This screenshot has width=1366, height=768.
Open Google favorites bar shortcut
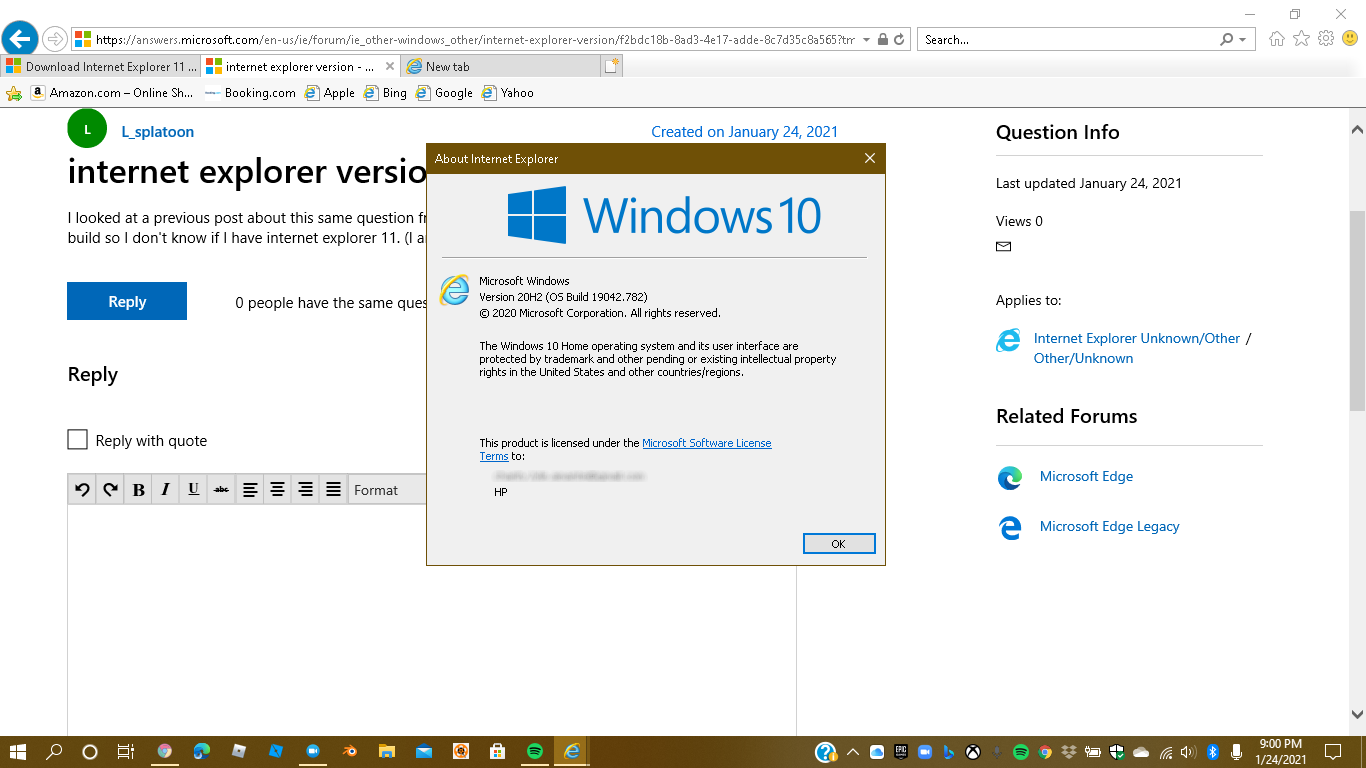click(444, 93)
